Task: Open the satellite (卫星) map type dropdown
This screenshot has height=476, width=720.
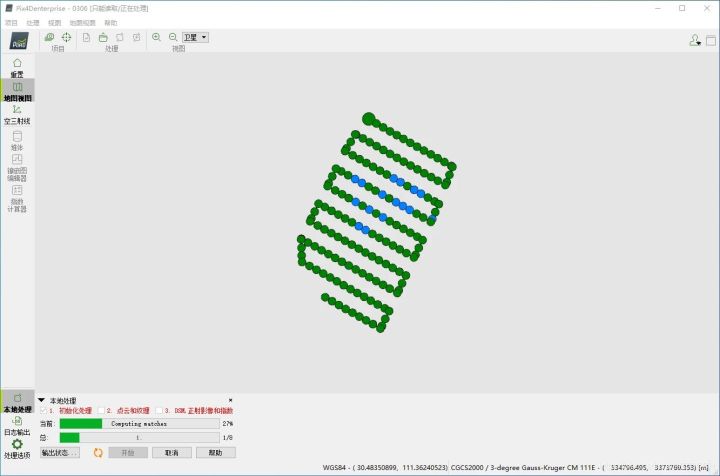Action: (196, 37)
